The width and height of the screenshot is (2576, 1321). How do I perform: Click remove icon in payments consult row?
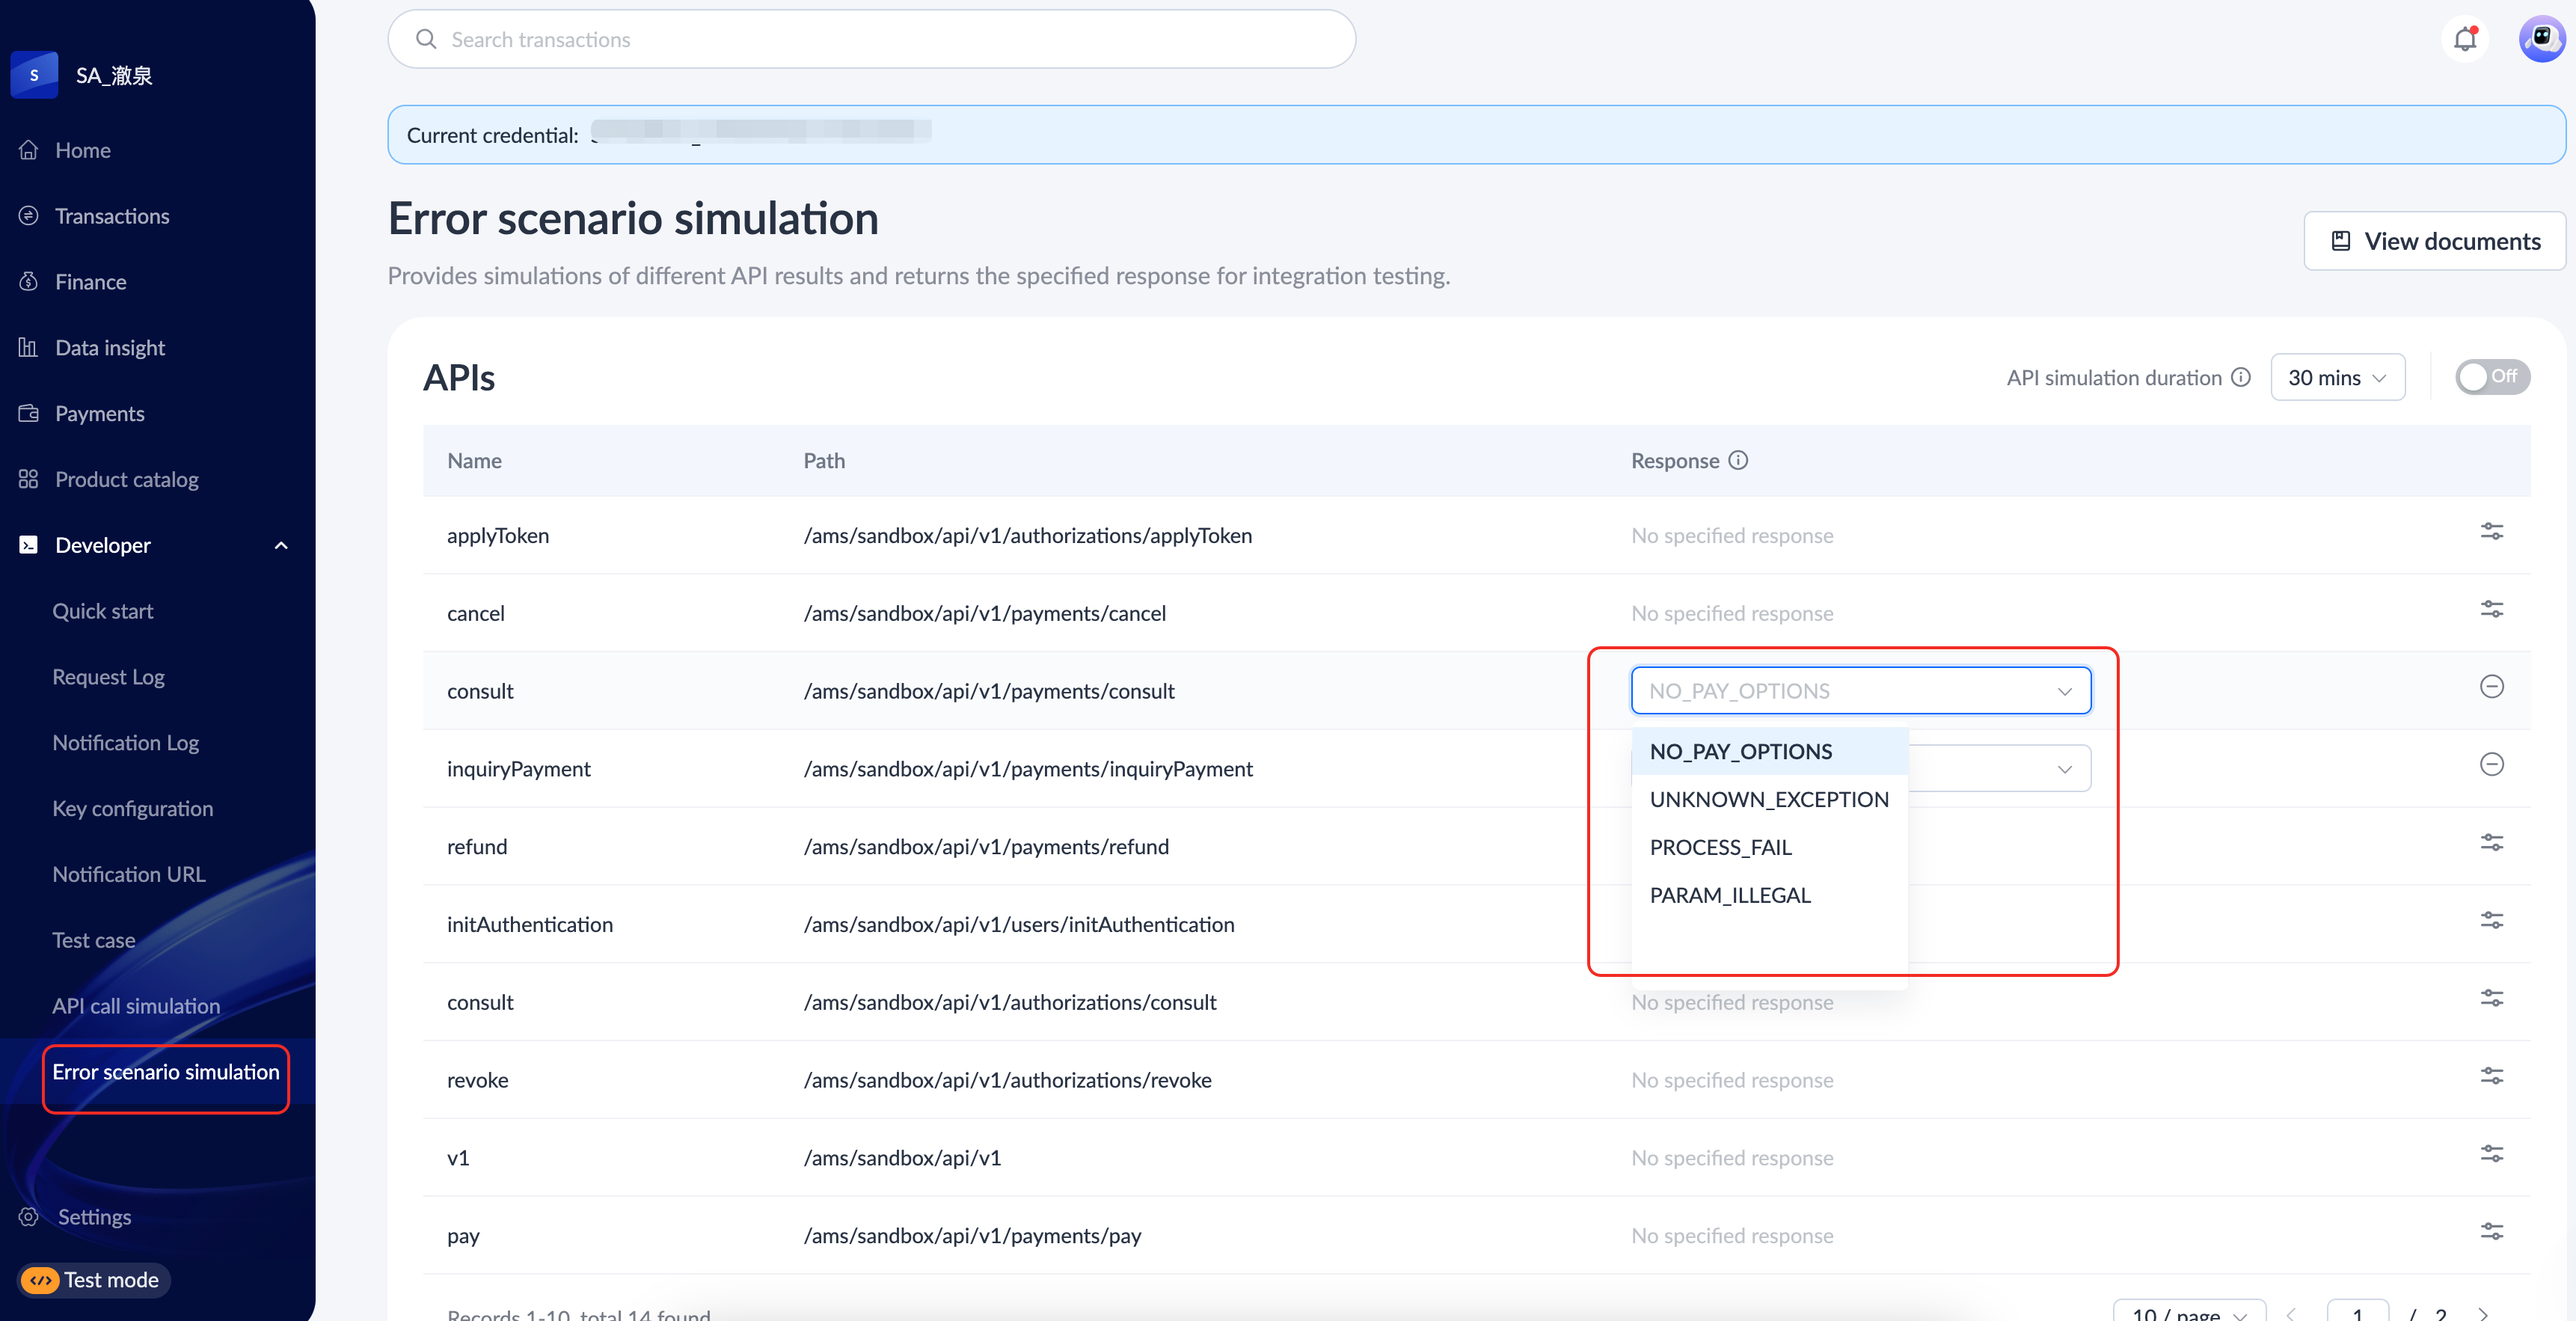click(x=2491, y=687)
